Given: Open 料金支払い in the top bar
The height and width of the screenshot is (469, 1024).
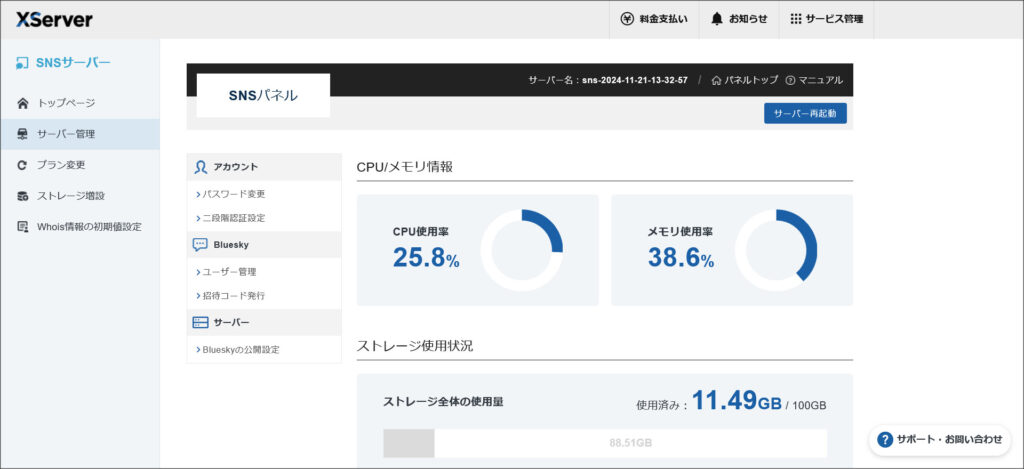Looking at the screenshot, I should click(654, 19).
